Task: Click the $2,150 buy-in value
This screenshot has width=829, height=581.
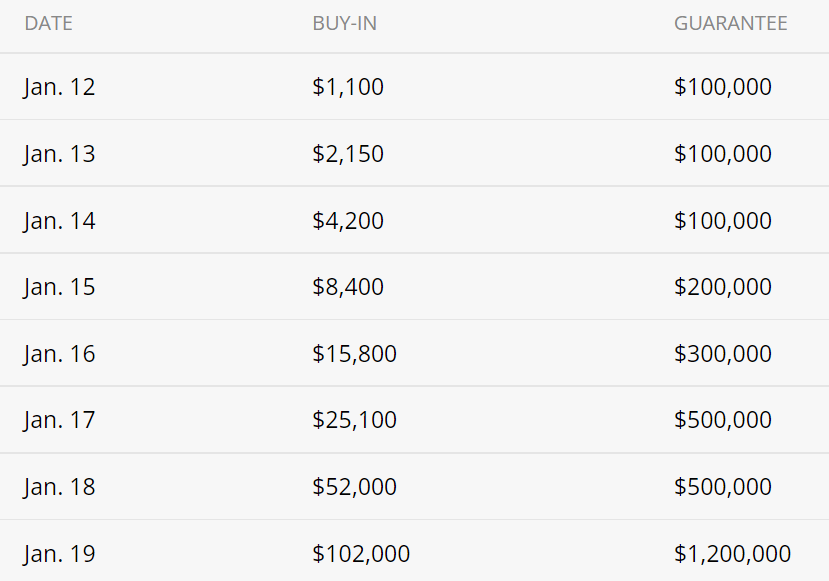Action: point(347,154)
